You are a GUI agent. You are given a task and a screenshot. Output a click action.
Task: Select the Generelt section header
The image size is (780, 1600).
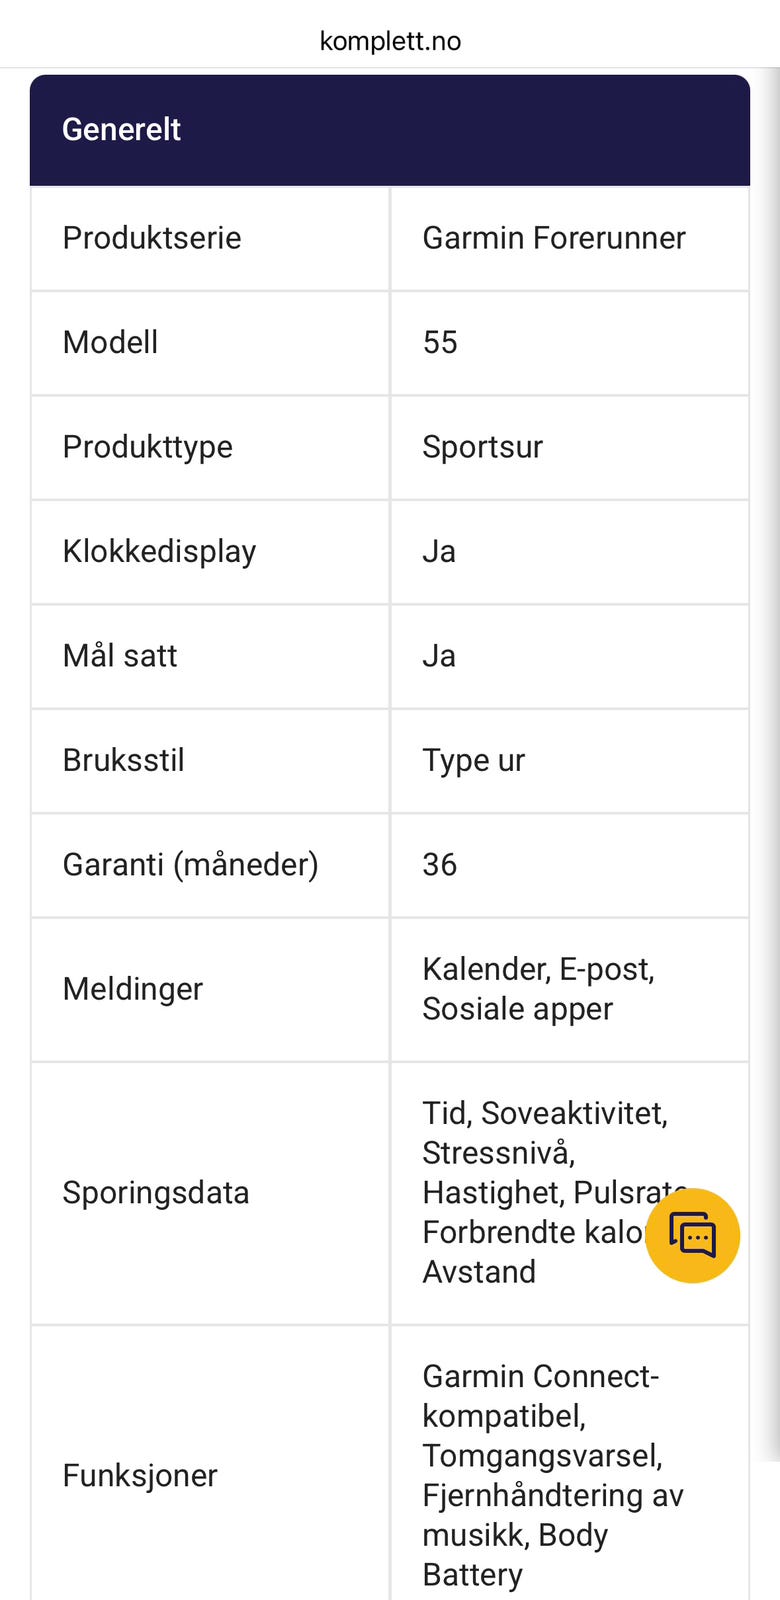click(390, 130)
